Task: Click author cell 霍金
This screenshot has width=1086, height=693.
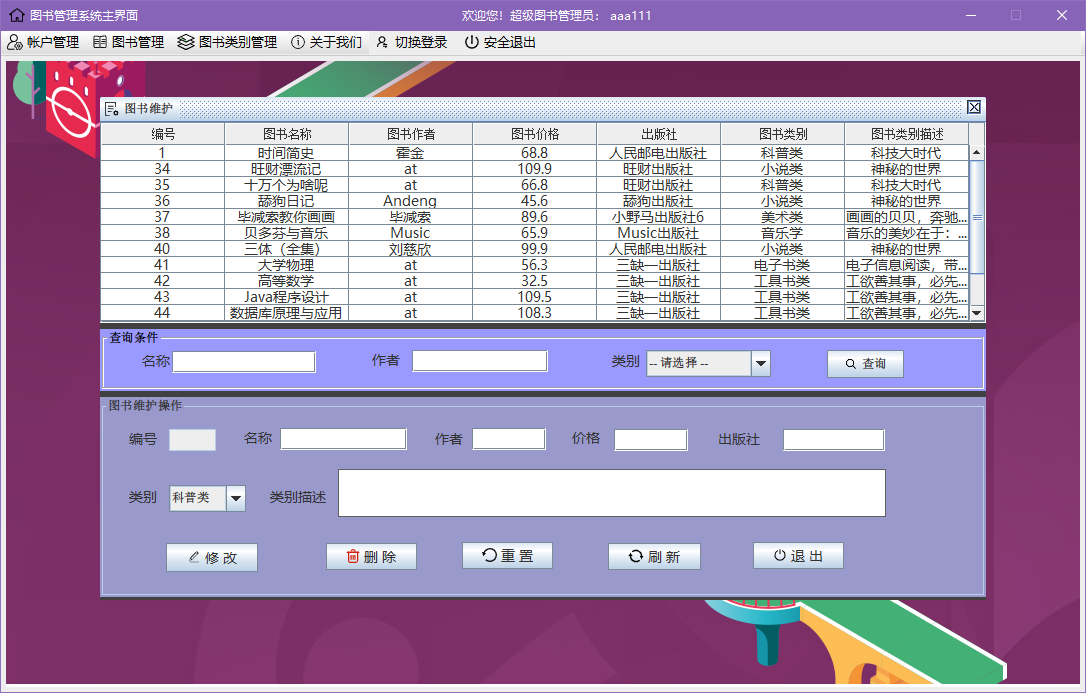Action: (x=411, y=153)
